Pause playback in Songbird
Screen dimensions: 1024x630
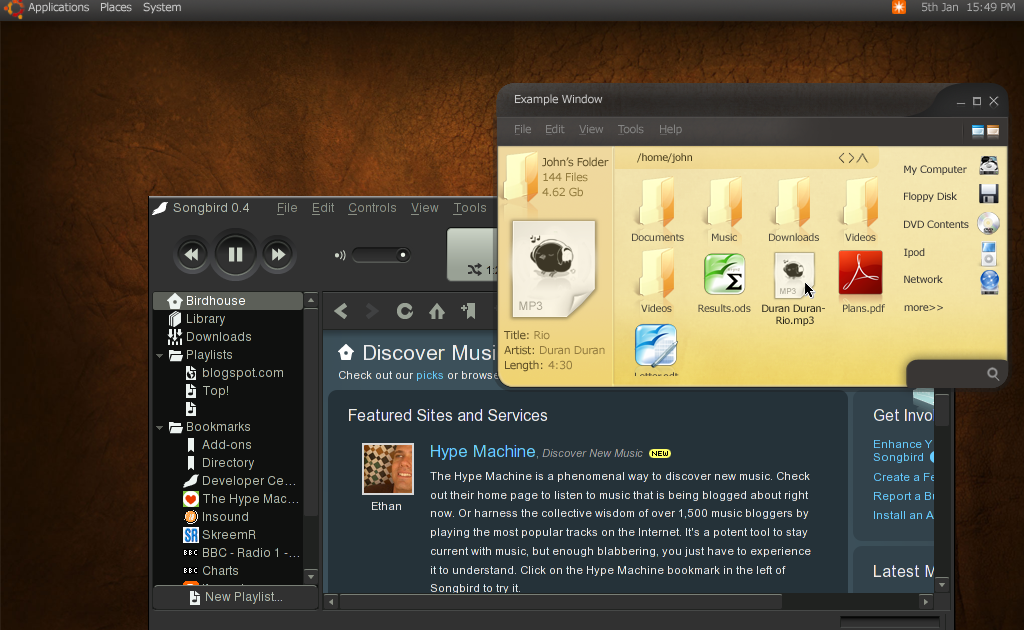click(x=235, y=254)
